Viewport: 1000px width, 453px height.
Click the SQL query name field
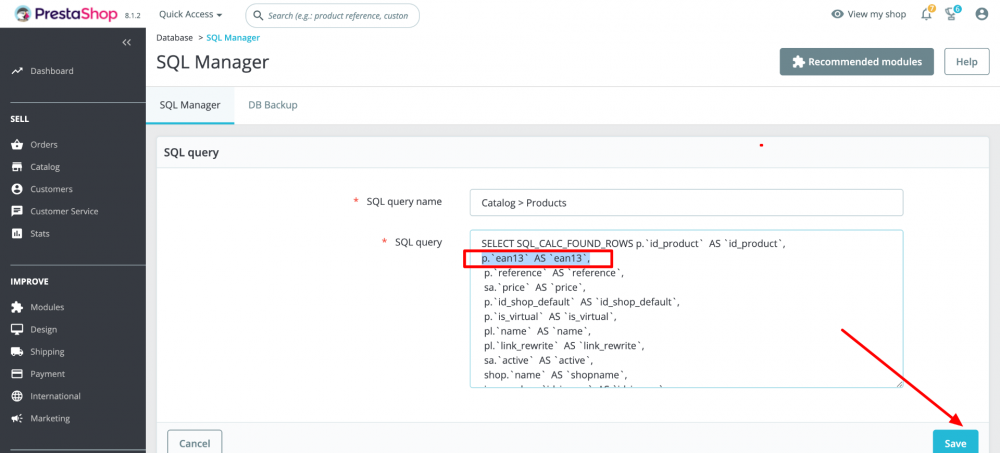click(686, 203)
